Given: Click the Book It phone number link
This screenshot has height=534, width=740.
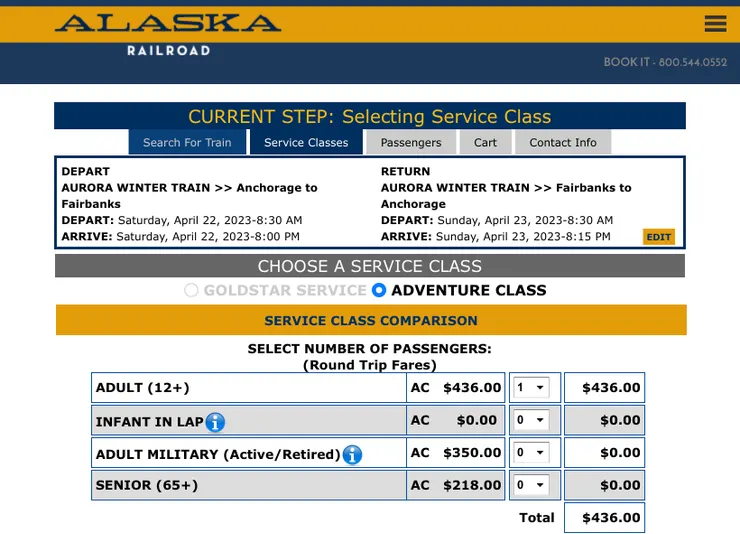Looking at the screenshot, I should pyautogui.click(x=665, y=62).
